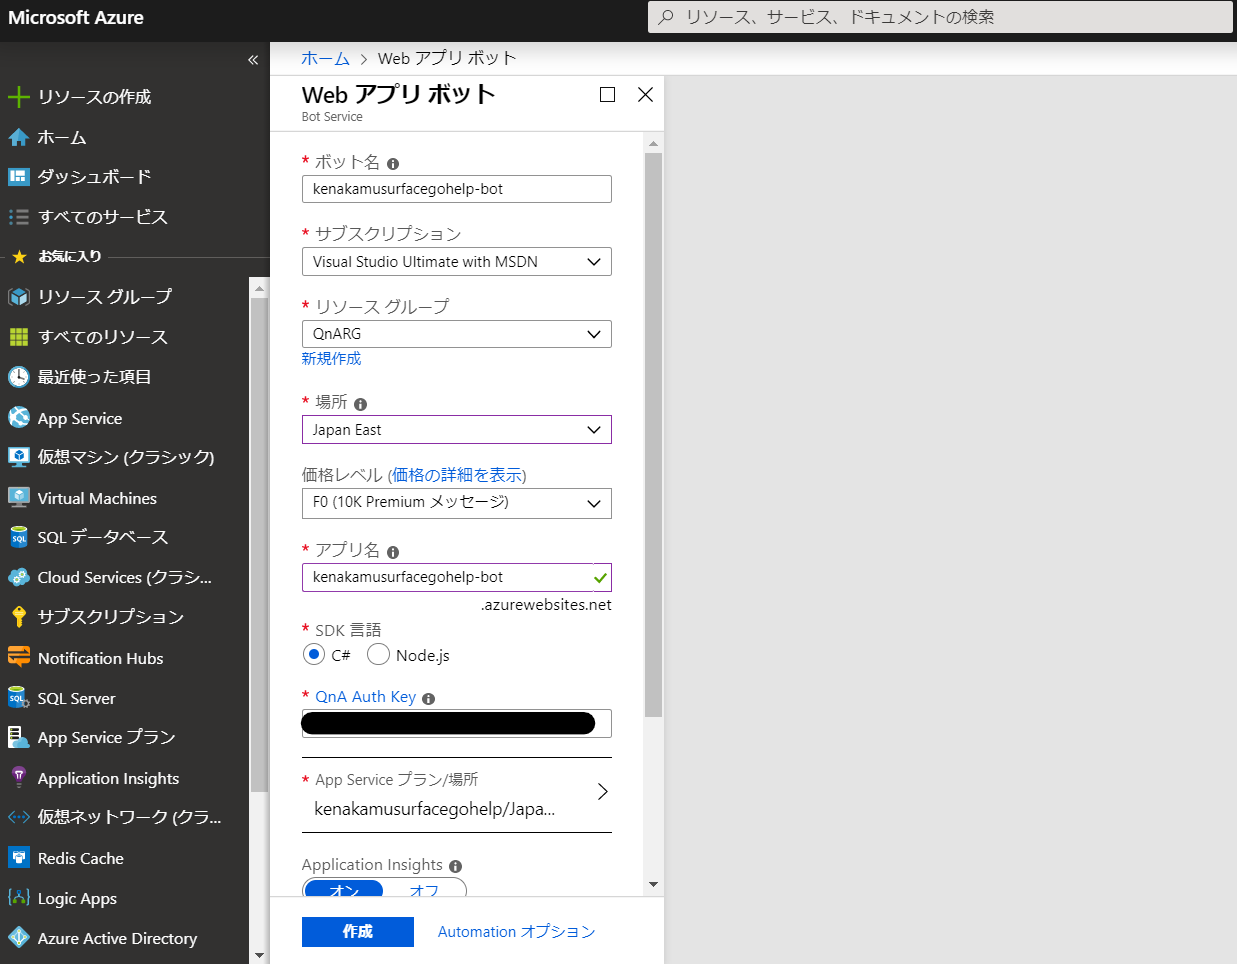Collapse the left sidebar with double chevron
1237x964 pixels.
point(253,60)
